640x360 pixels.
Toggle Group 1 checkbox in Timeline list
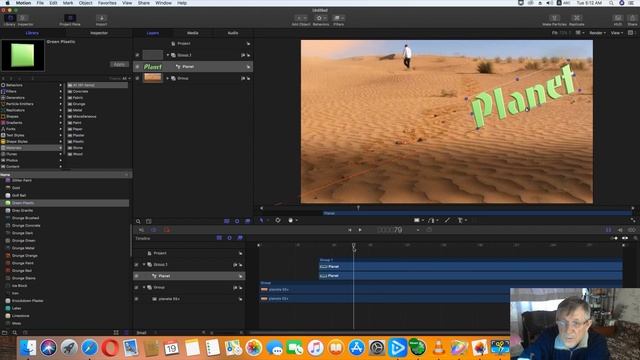pyautogui.click(x=136, y=264)
